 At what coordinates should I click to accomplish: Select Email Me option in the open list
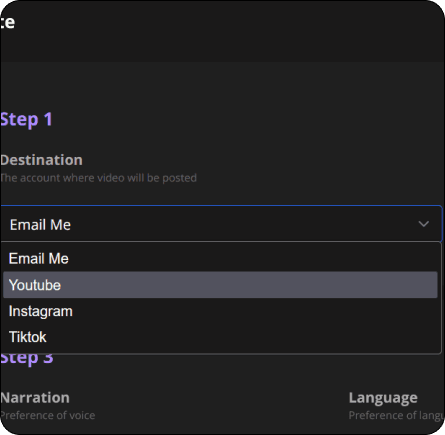point(220,259)
